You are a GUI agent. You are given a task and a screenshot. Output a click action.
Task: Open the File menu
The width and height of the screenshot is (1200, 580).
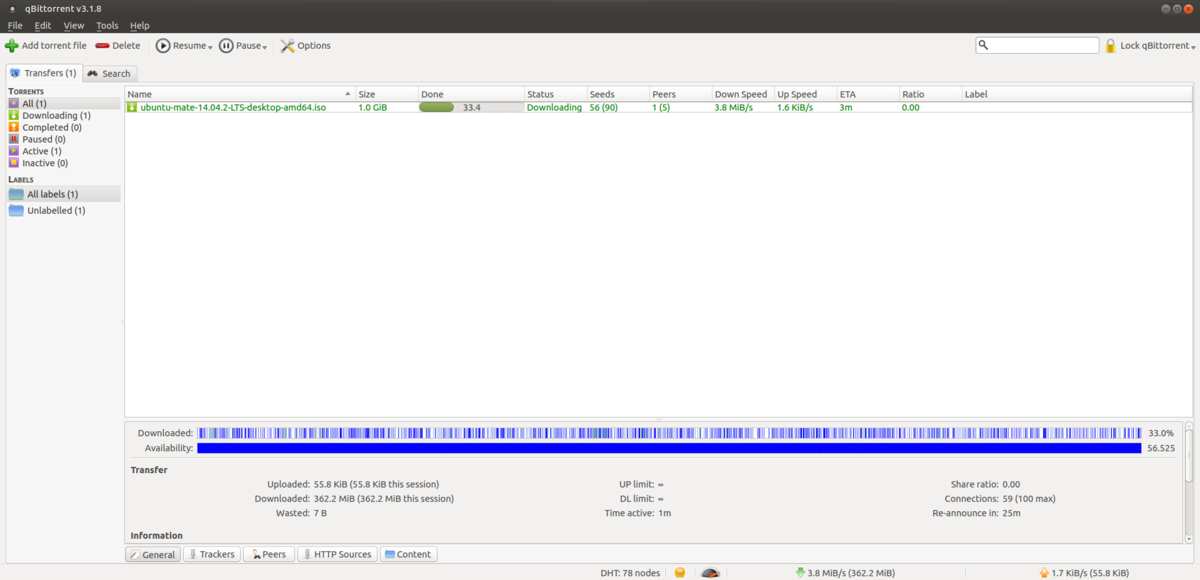15,25
